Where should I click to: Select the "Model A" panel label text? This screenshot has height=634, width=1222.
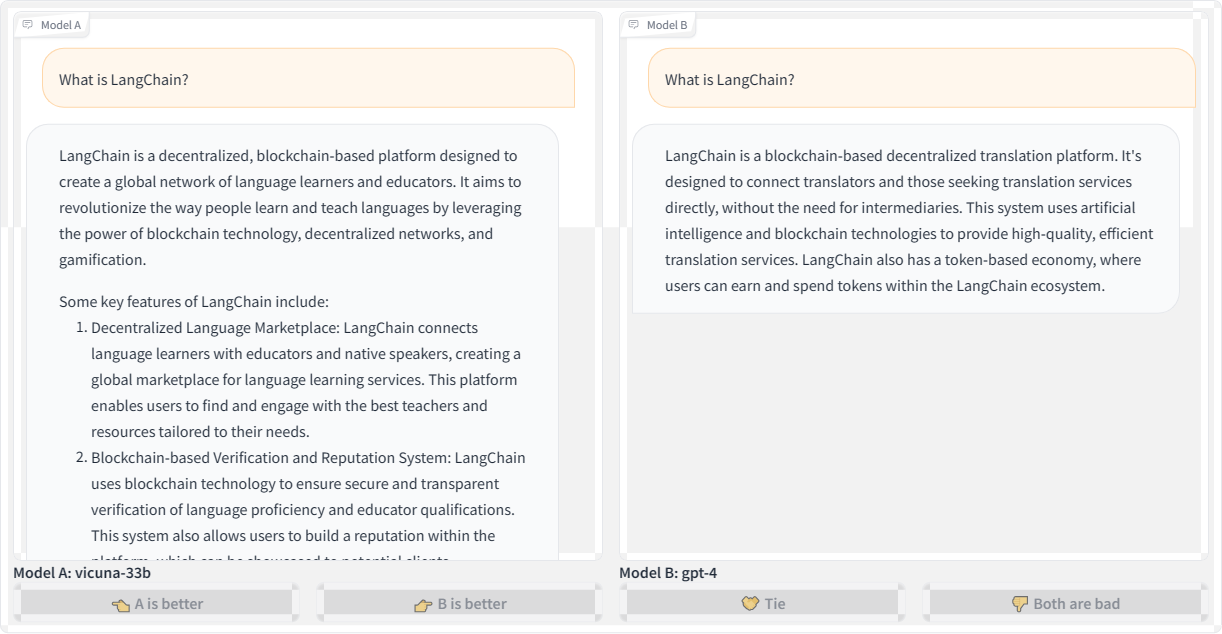pos(61,25)
